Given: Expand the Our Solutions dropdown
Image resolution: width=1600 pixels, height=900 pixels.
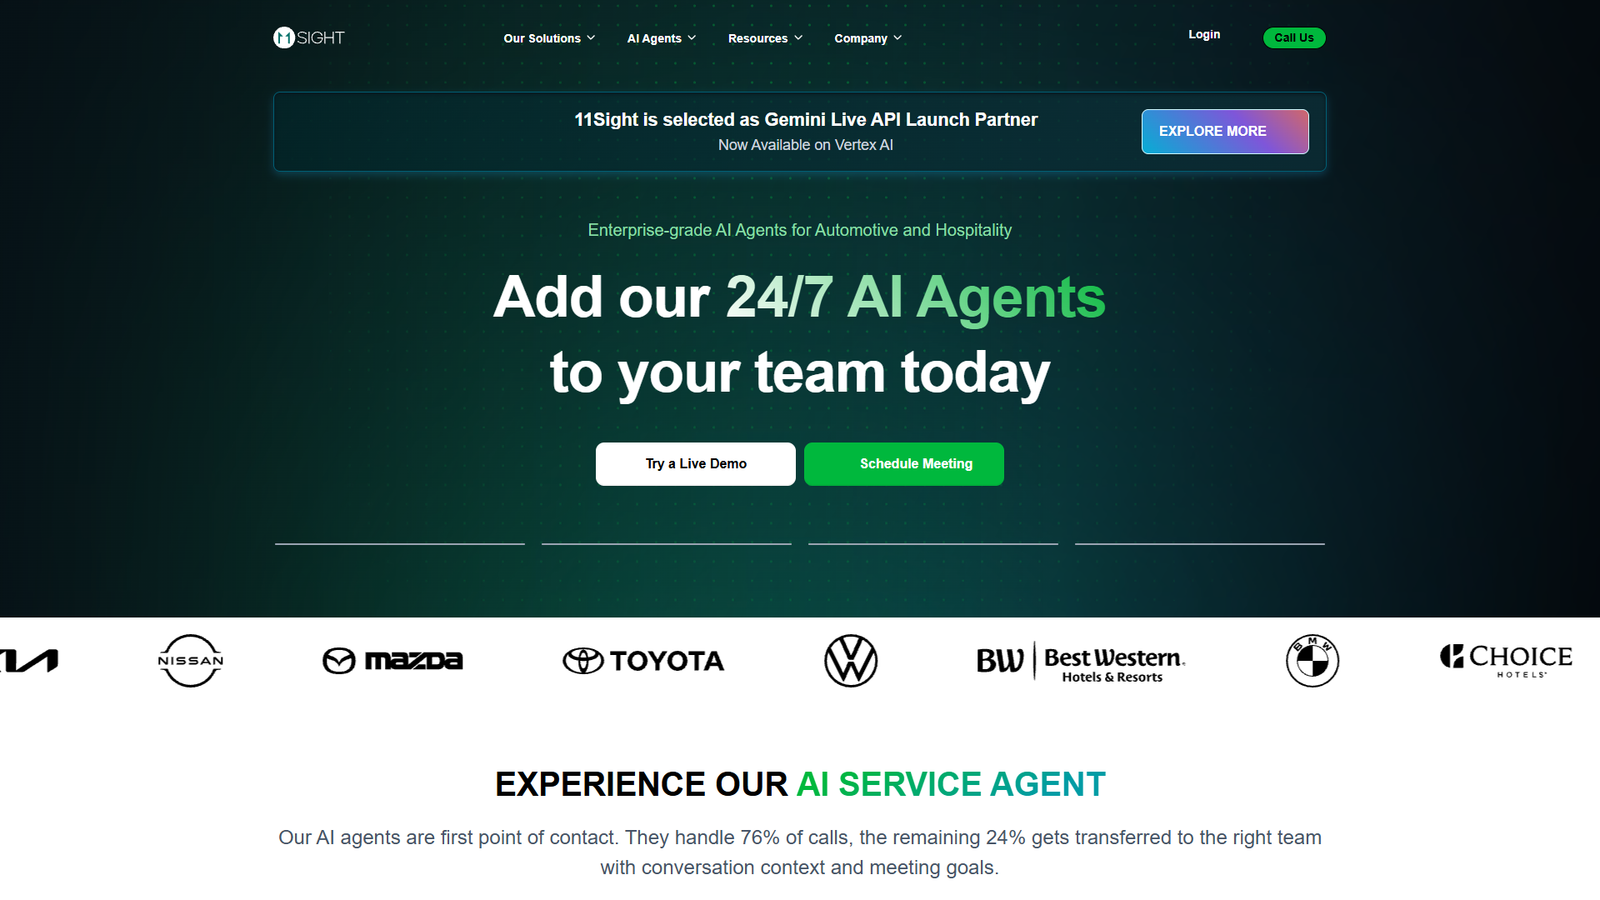Looking at the screenshot, I should coord(549,38).
